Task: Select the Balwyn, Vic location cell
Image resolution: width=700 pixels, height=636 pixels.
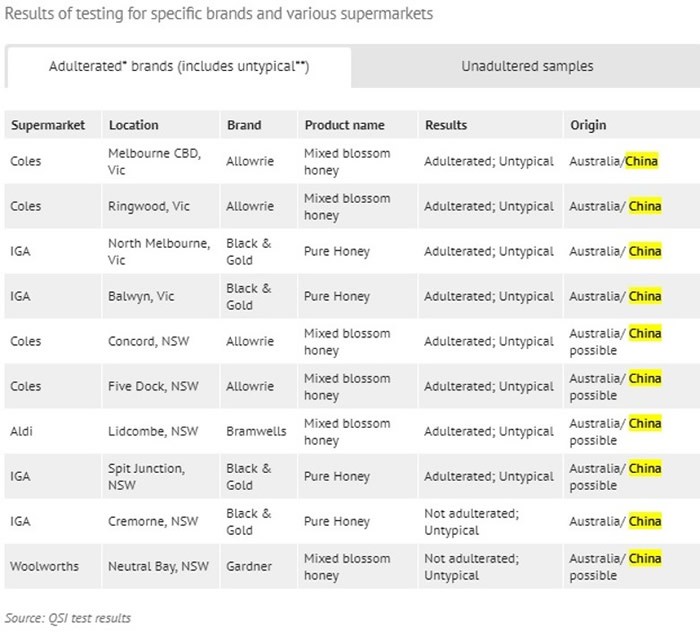Action: tap(141, 296)
